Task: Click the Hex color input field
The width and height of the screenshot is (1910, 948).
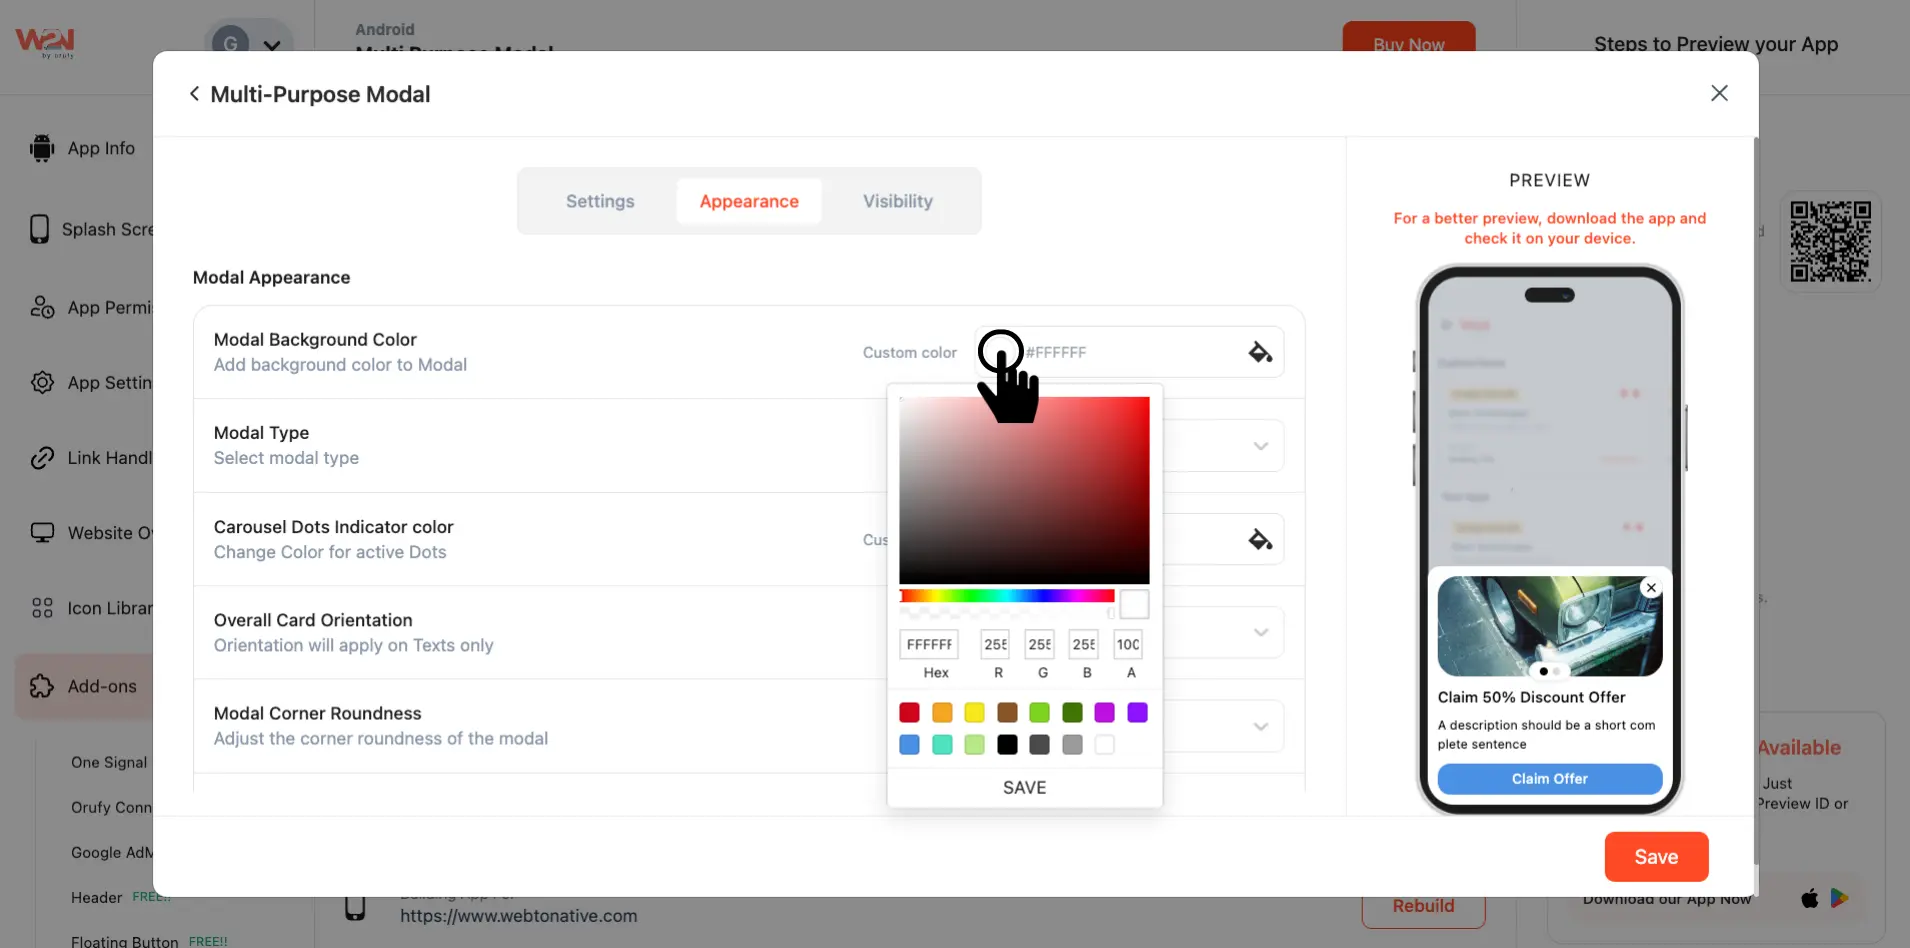Action: coord(929,645)
